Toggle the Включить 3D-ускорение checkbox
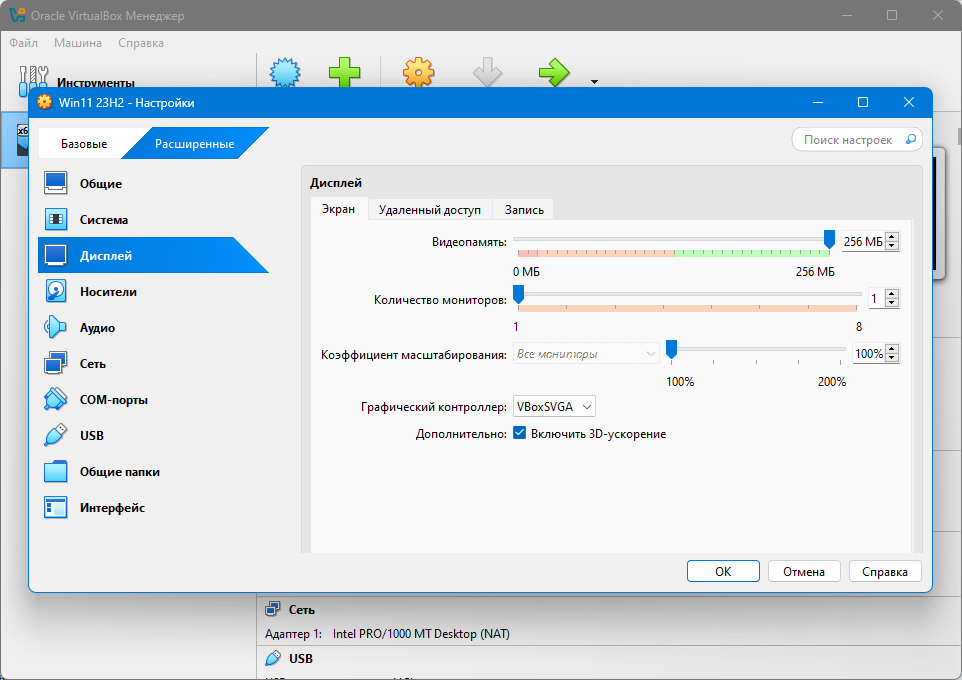Image resolution: width=962 pixels, height=680 pixels. (520, 433)
